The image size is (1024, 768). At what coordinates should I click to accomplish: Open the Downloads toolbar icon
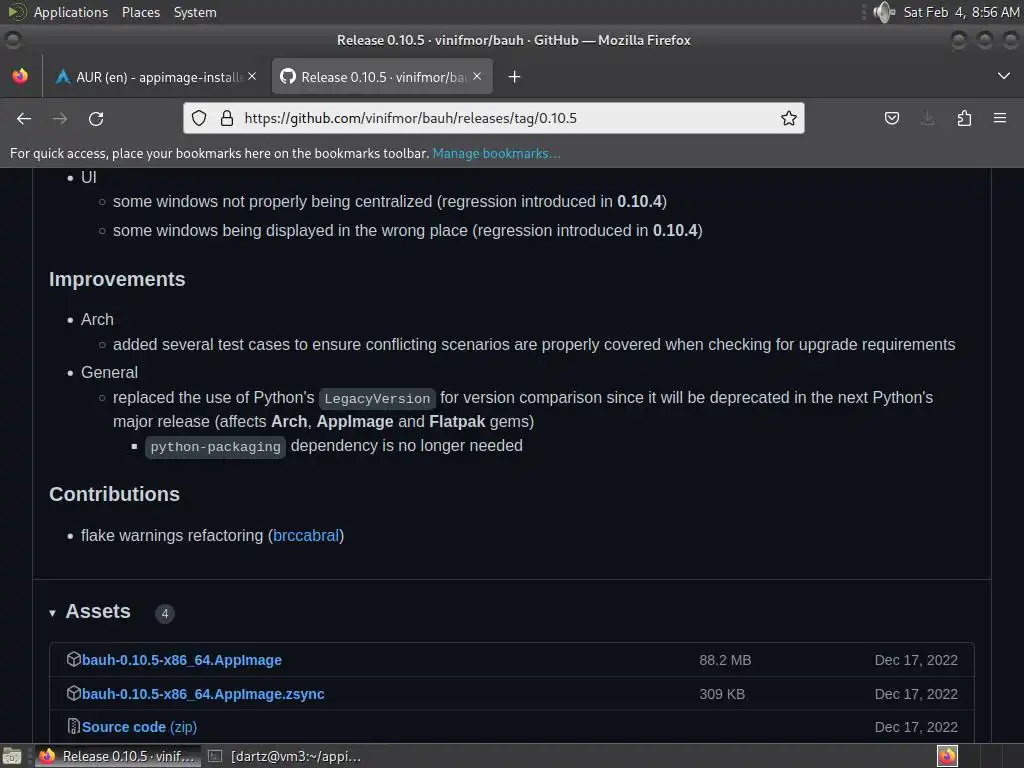pyautogui.click(x=927, y=118)
